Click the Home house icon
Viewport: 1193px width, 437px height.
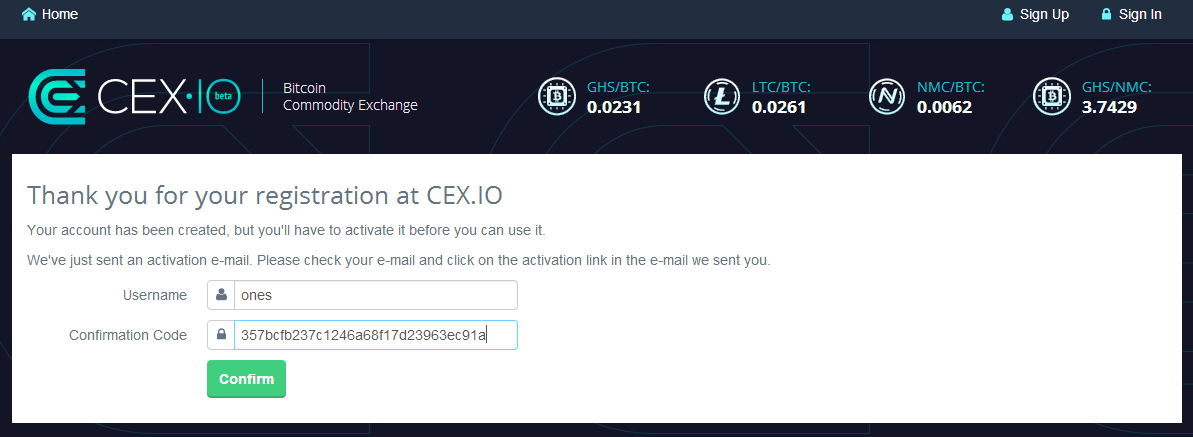[29, 15]
